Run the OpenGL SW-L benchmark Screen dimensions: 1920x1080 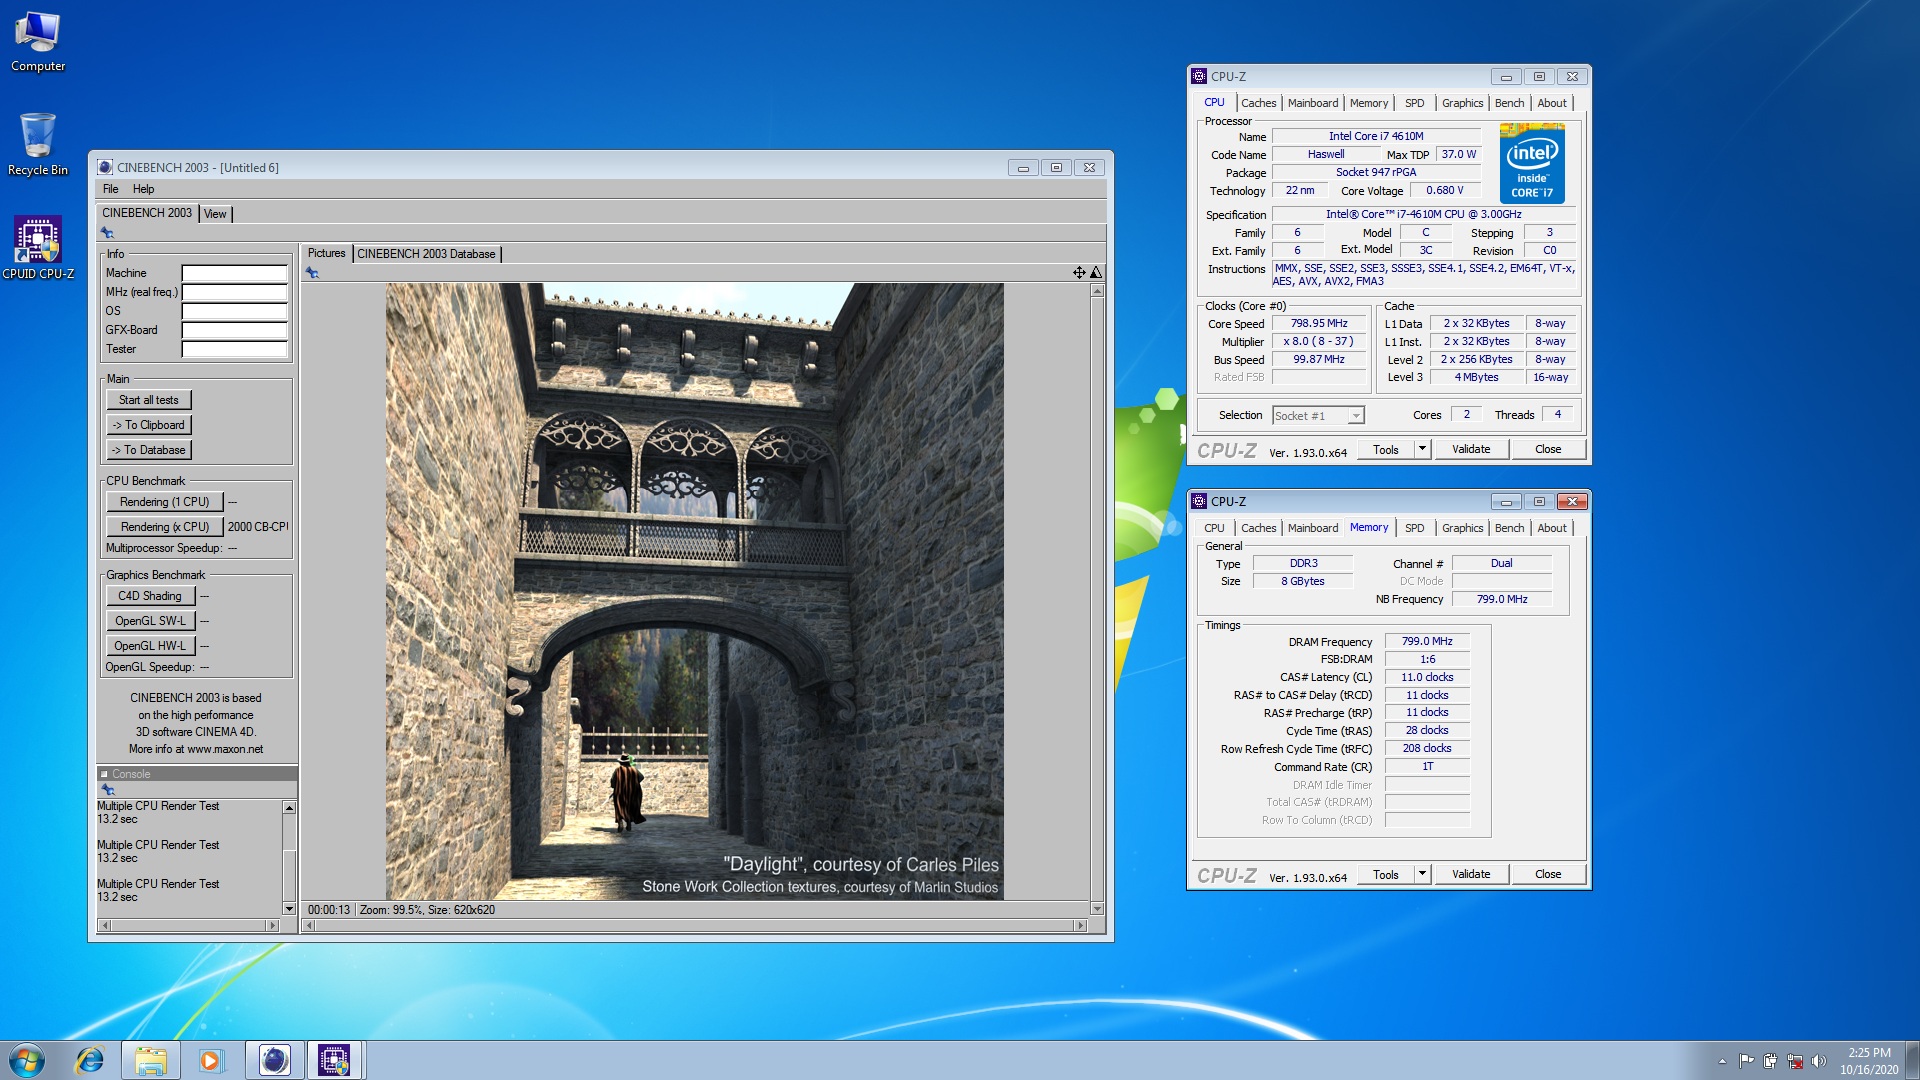[x=150, y=621]
